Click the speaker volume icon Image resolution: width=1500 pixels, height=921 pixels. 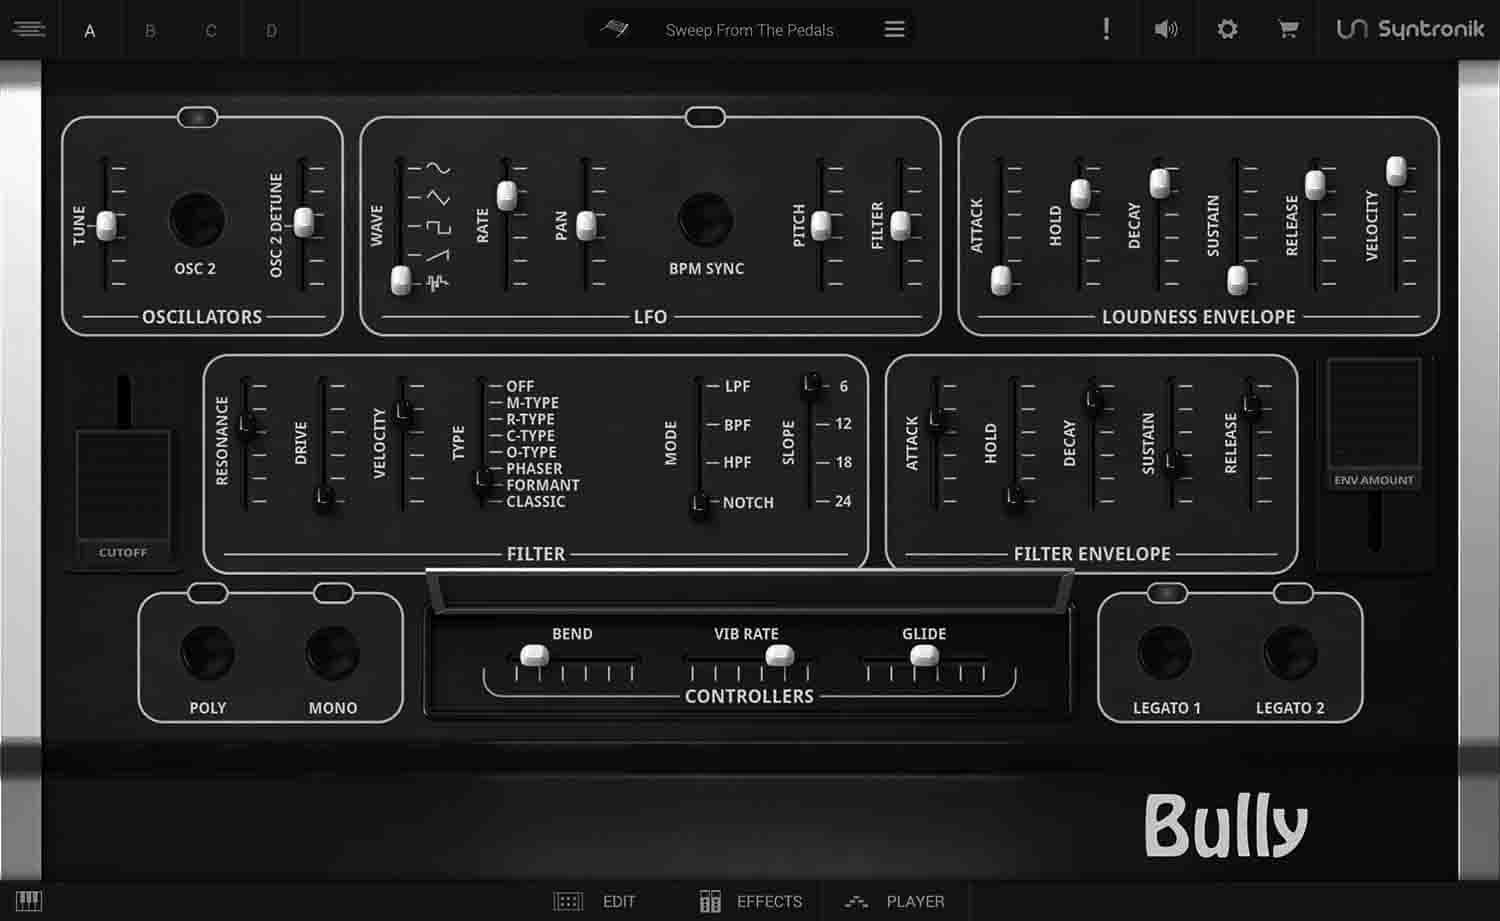1166,29
